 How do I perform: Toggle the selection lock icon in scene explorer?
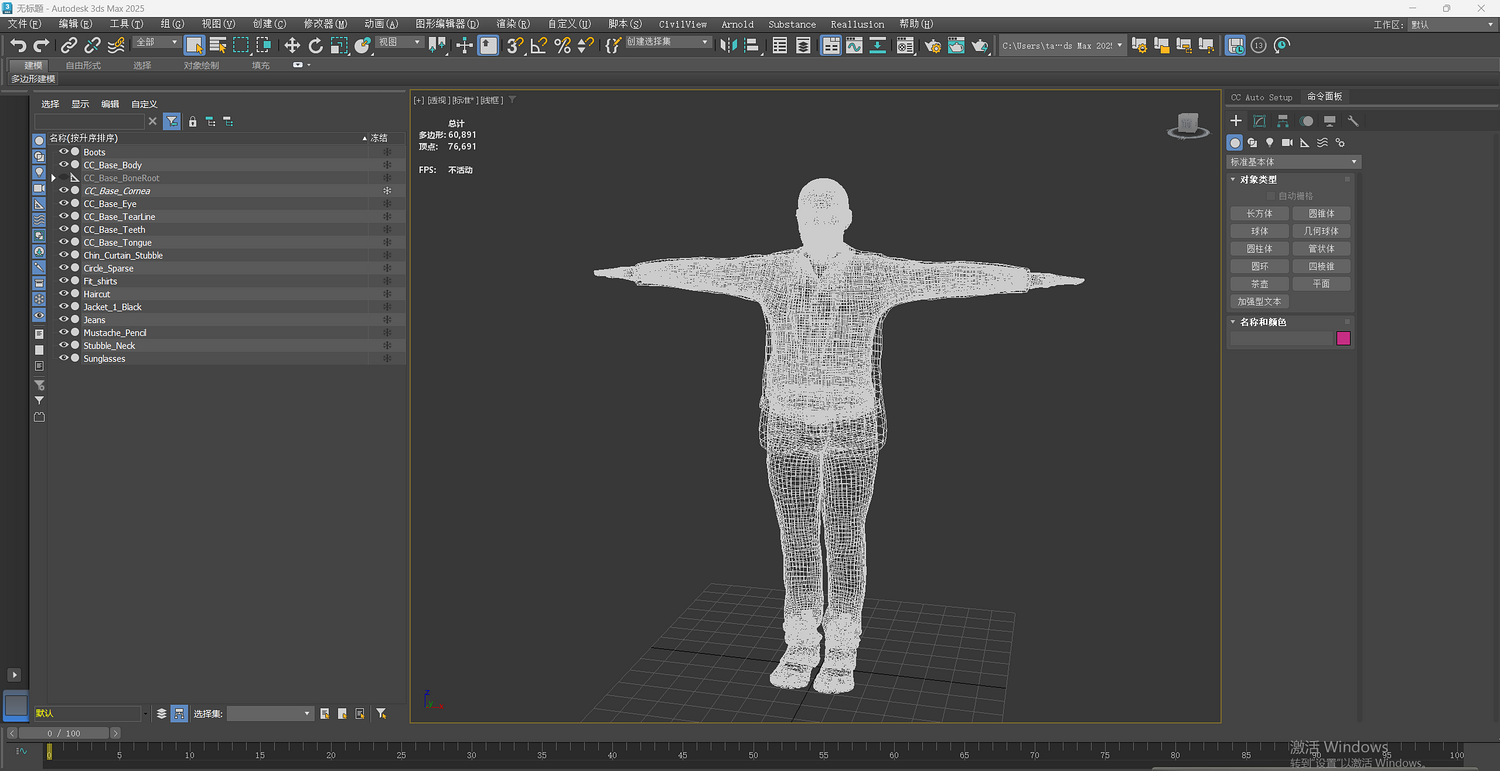tap(193, 121)
